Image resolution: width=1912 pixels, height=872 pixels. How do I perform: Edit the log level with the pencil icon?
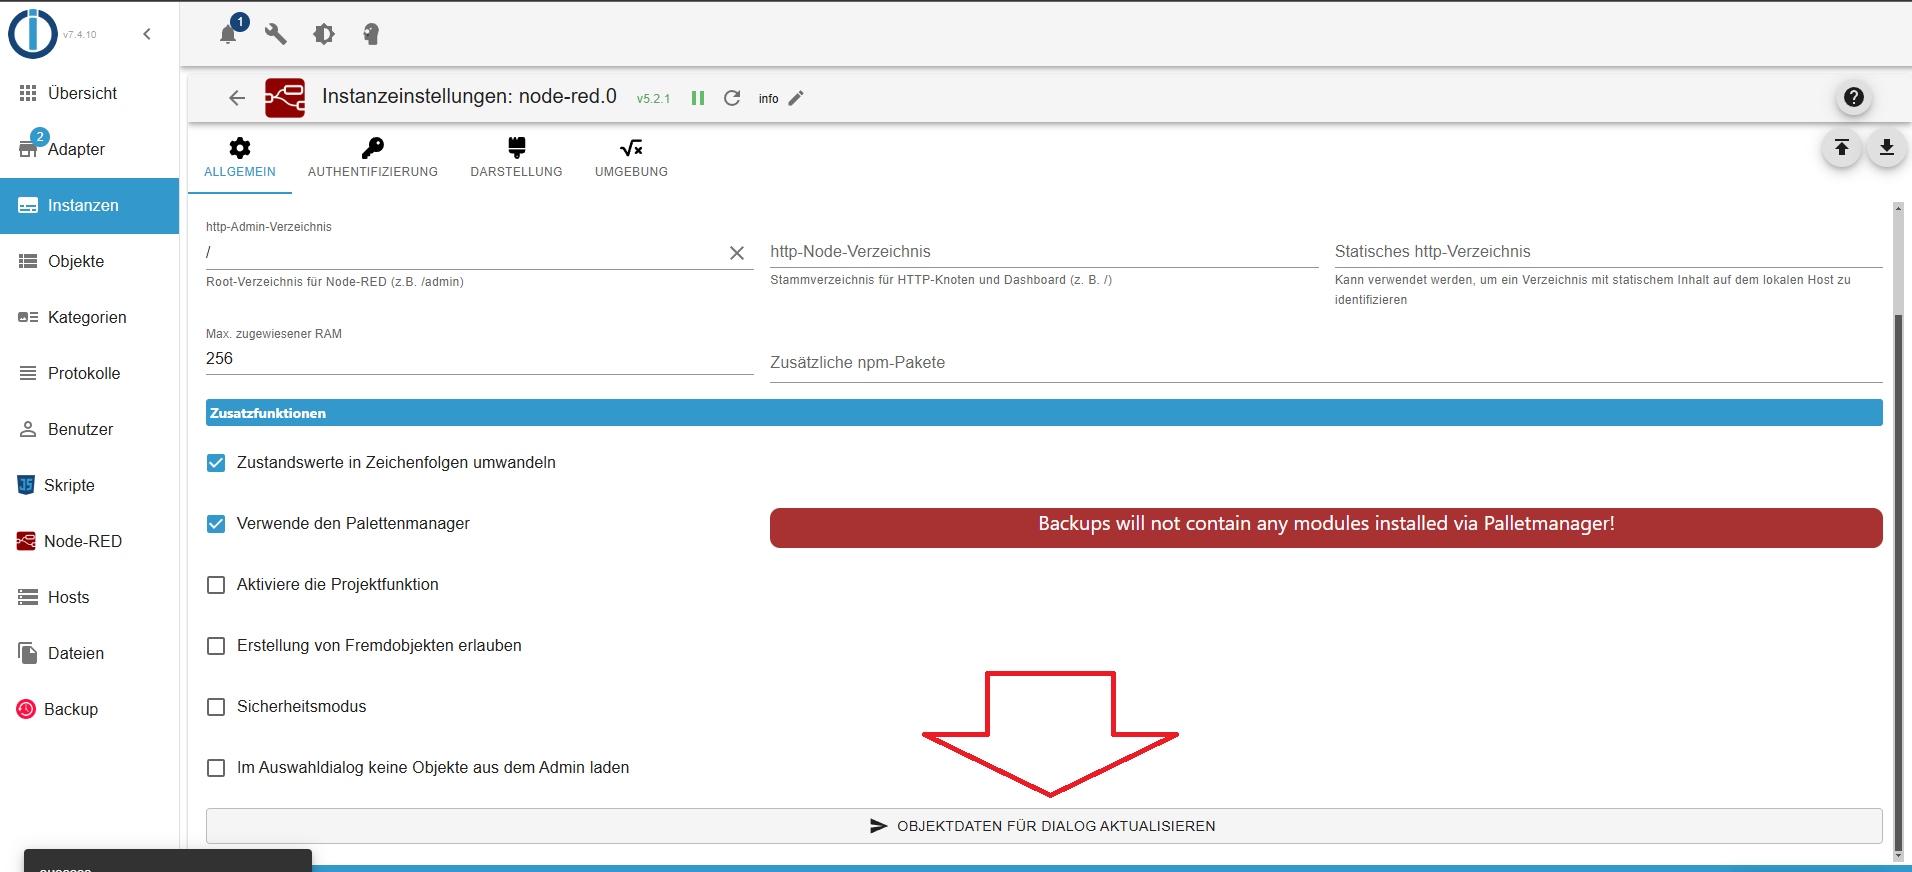point(796,98)
